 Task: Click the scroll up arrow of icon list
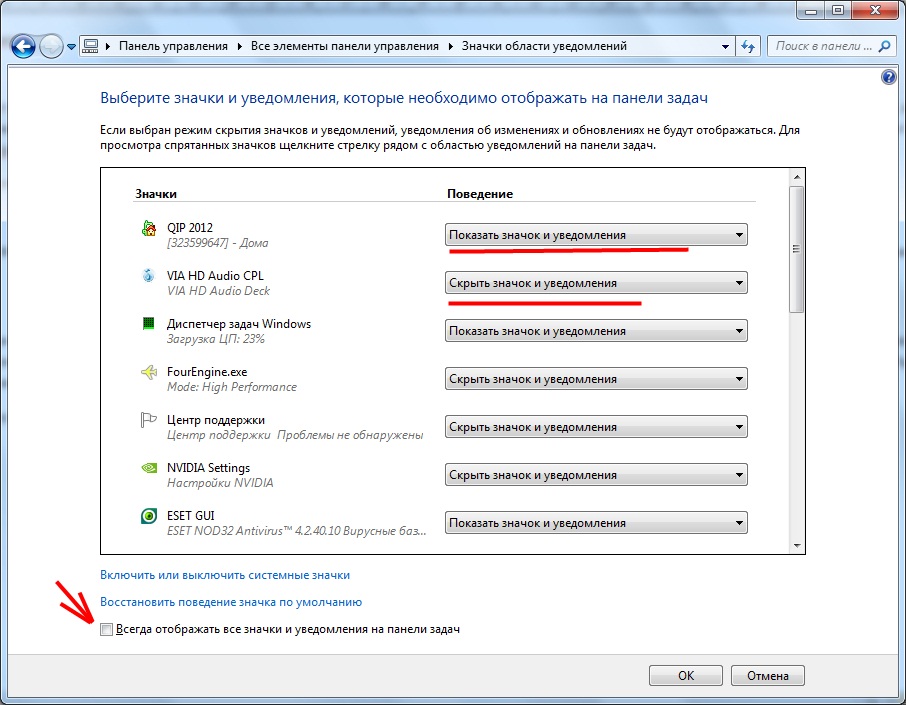point(797,177)
